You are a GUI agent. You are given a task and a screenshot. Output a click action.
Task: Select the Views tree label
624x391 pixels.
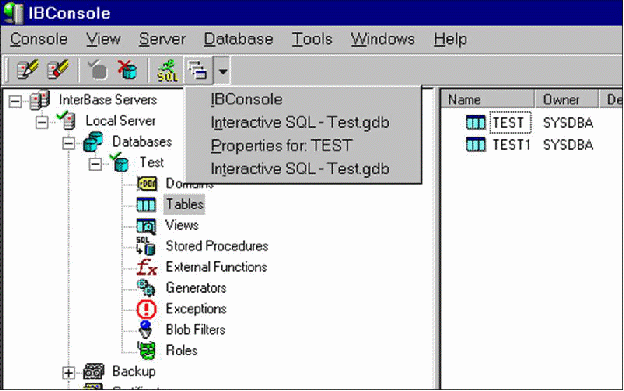tap(182, 225)
